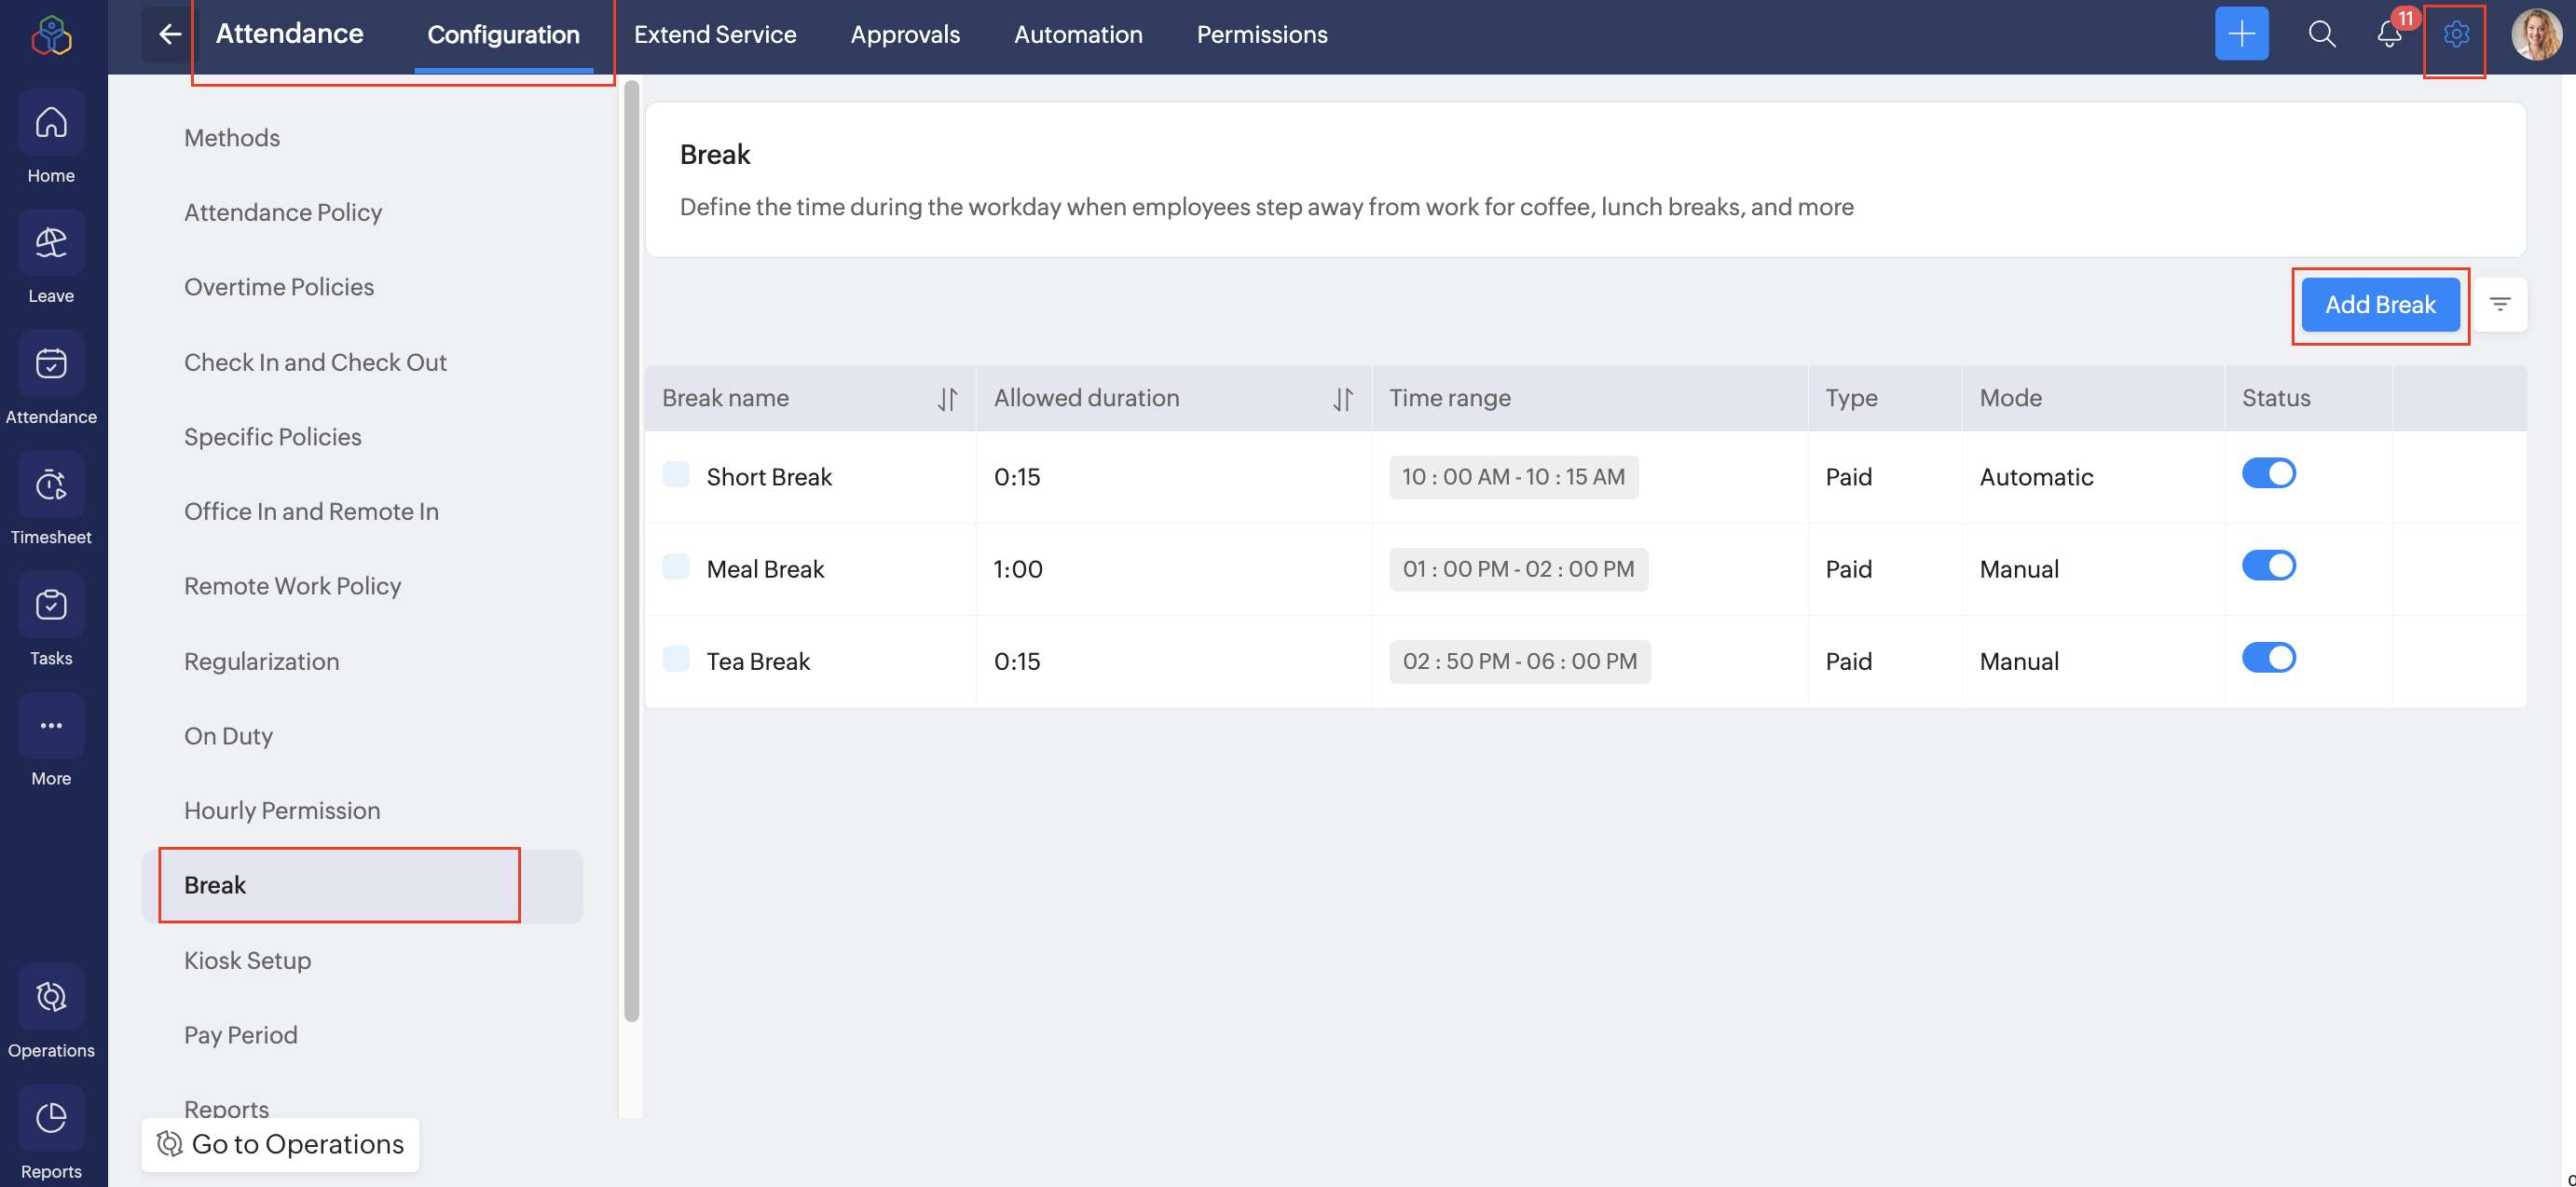Open the Timesheet sidebar icon
2576x1187 pixels.
(x=51, y=485)
